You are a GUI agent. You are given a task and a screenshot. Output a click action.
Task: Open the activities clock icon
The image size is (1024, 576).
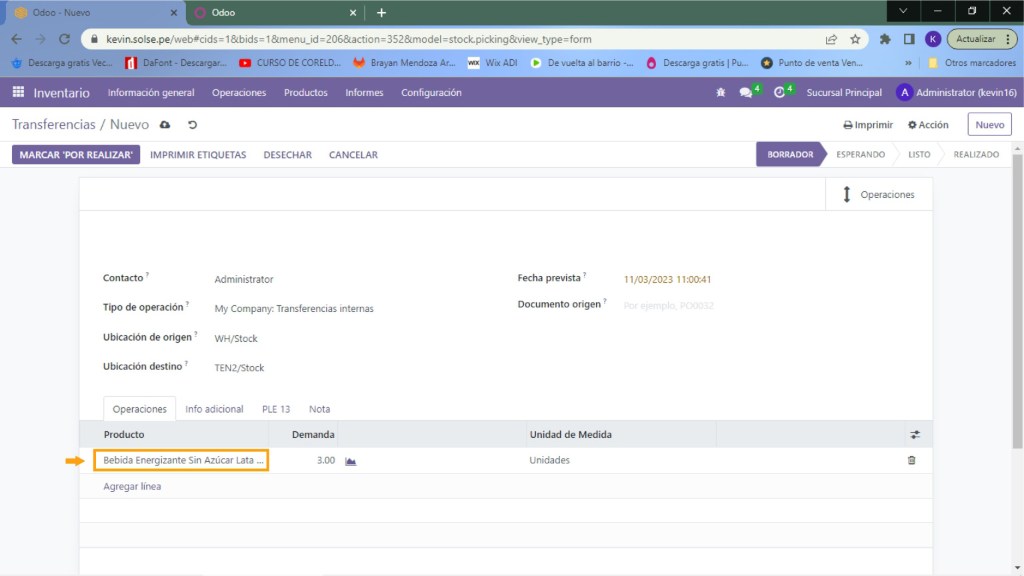tap(780, 93)
